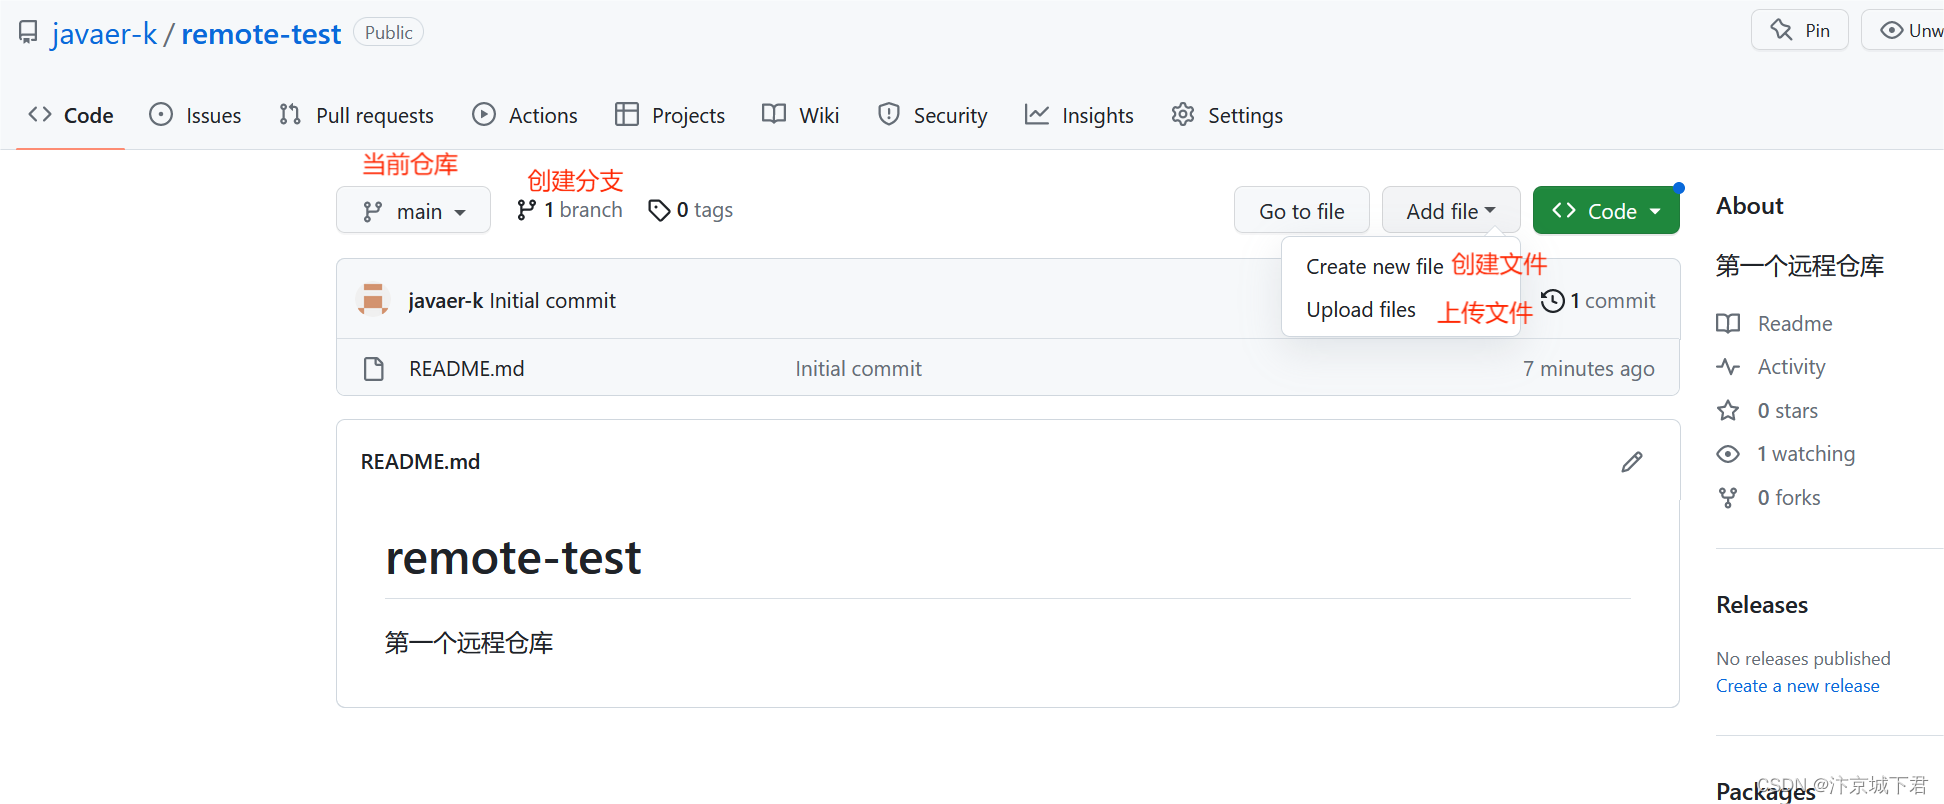Choose Upload files from menu
This screenshot has width=1944, height=804.
coord(1360,310)
